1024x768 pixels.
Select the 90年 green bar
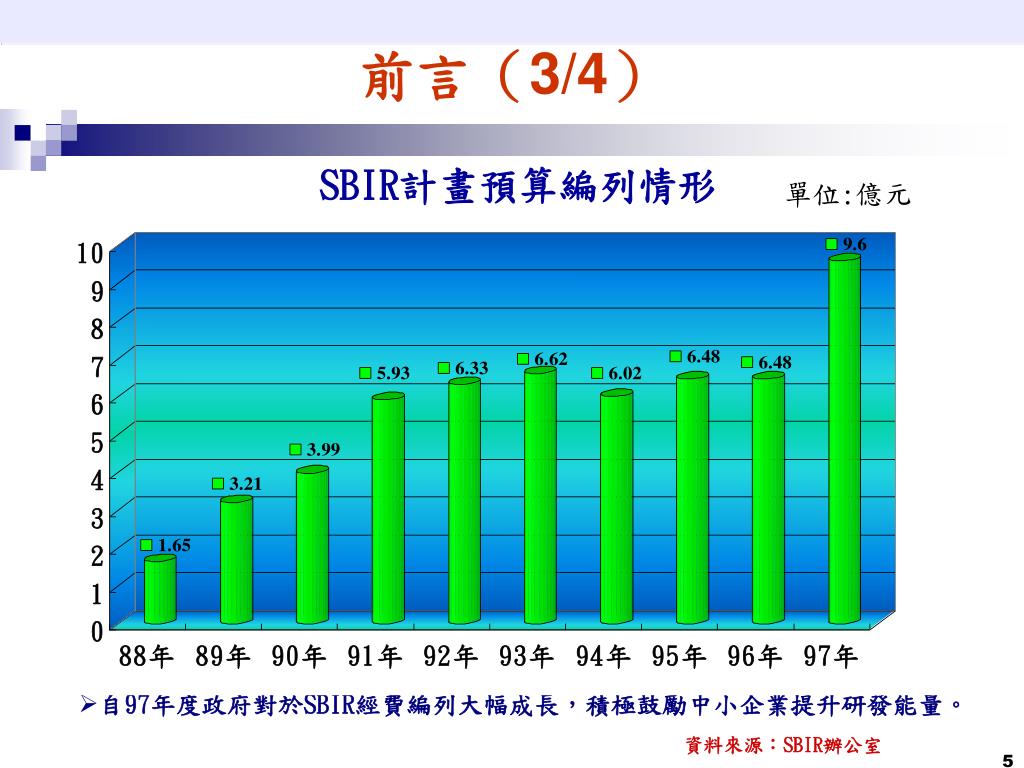pyautogui.click(x=312, y=545)
